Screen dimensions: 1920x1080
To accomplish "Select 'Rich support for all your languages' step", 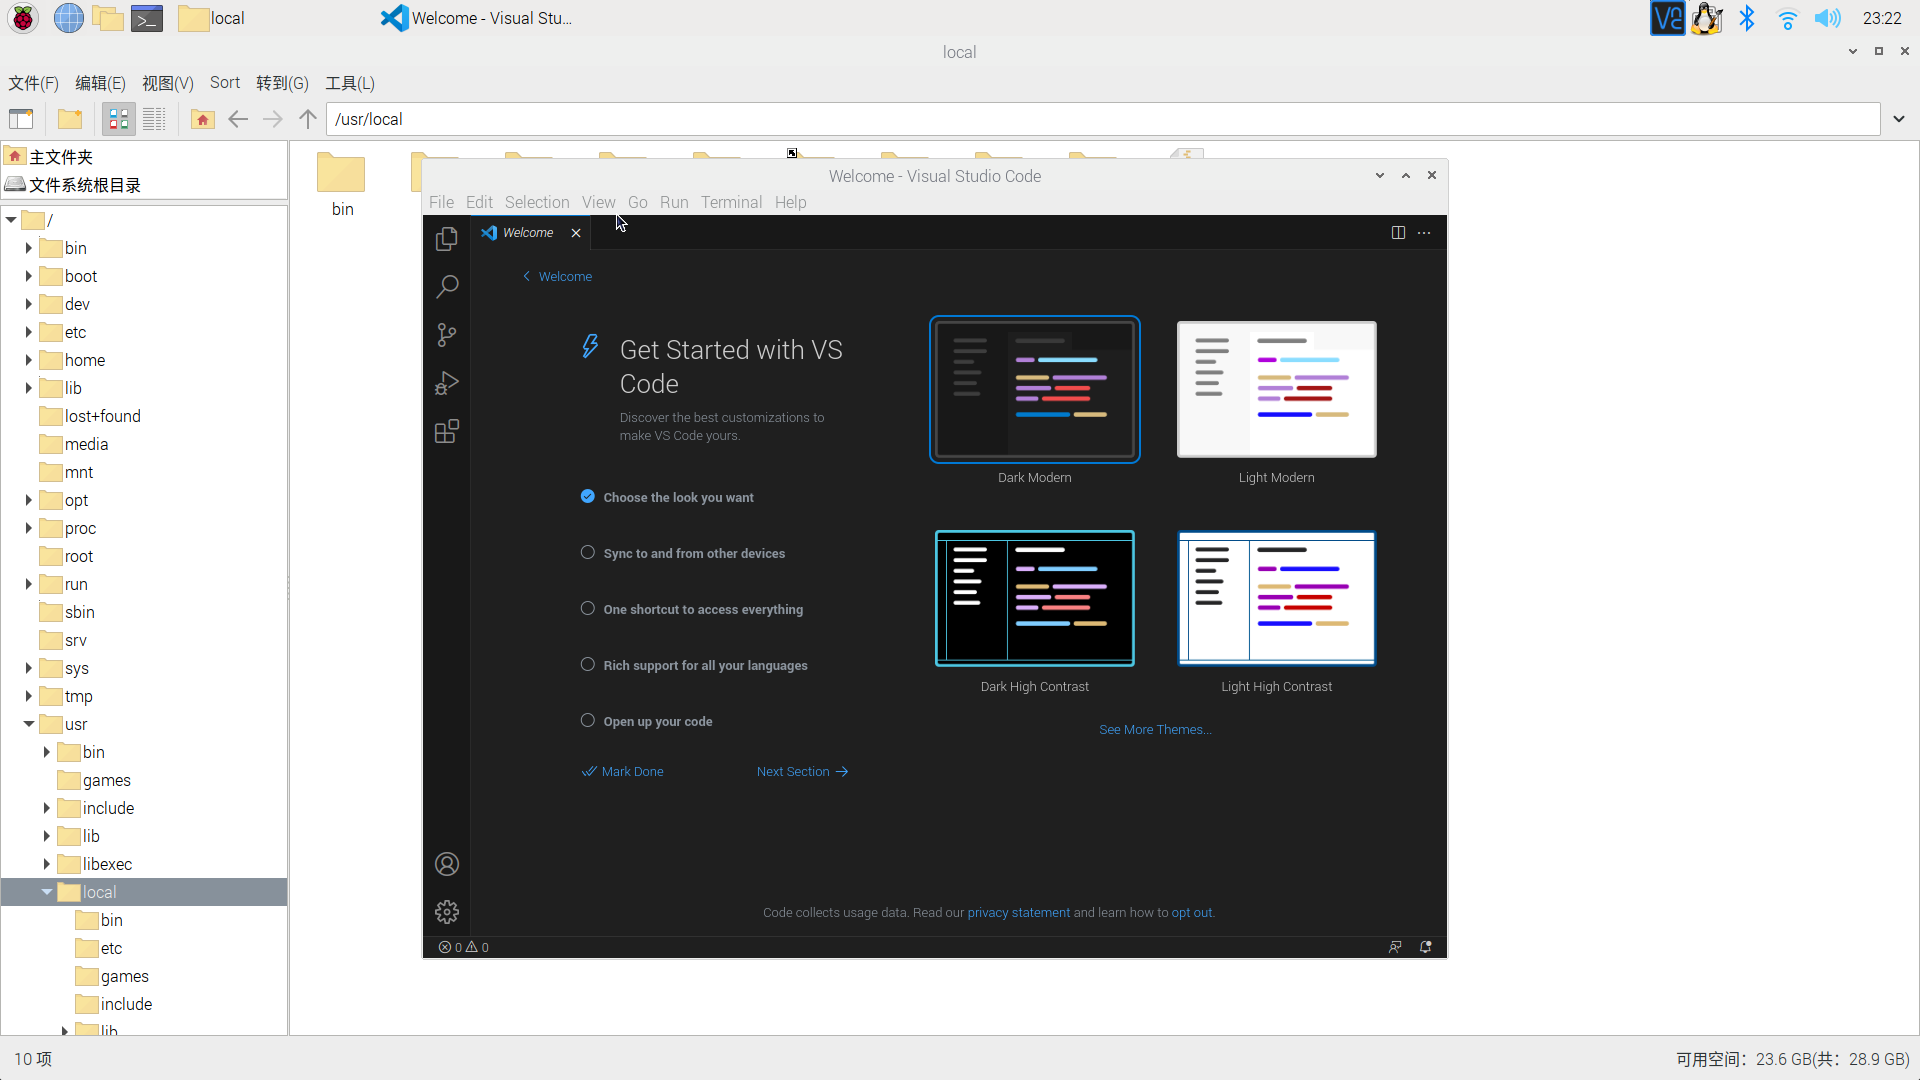I will click(705, 665).
